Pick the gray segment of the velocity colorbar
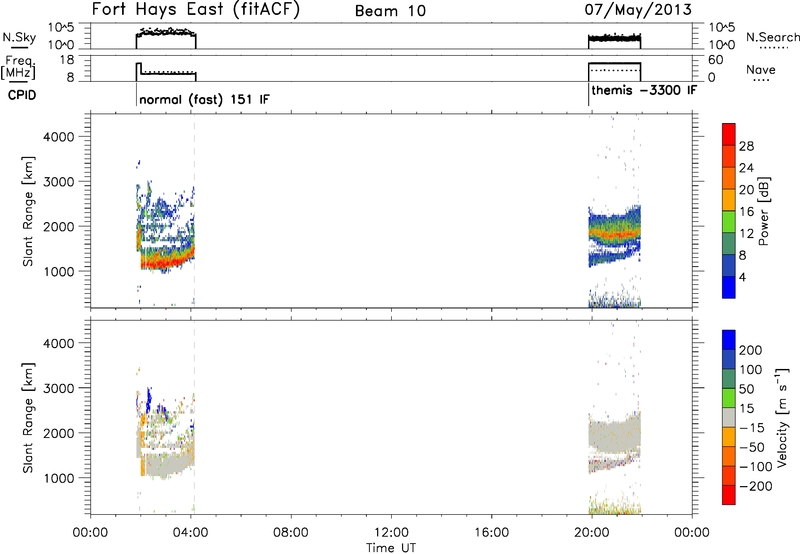 tap(729, 417)
